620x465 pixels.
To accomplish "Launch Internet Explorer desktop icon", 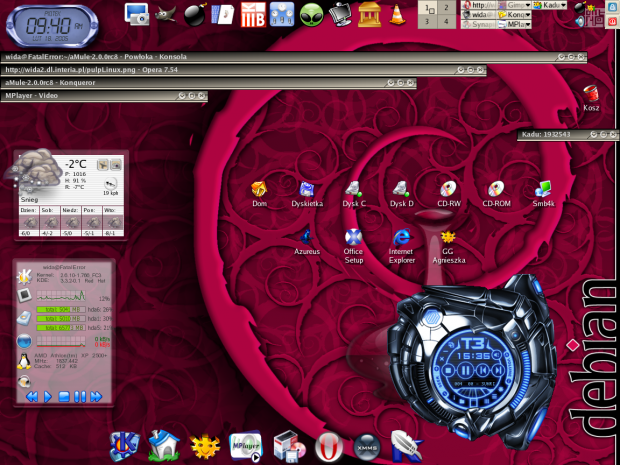I will tap(402, 246).
